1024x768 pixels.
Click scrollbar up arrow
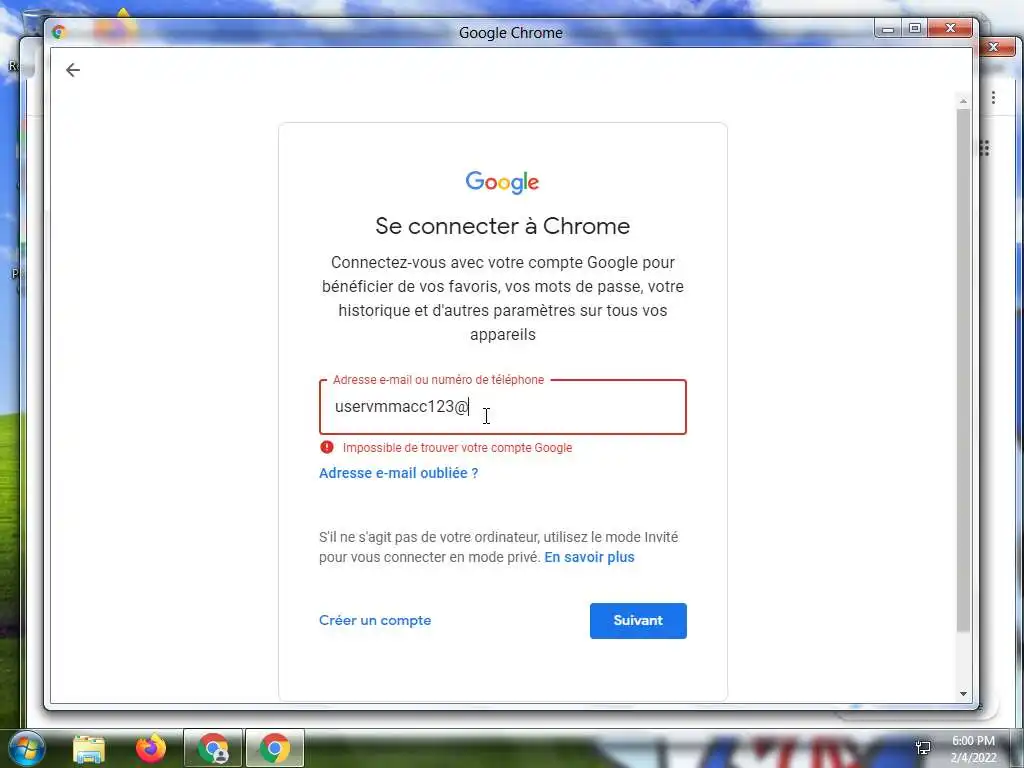[x=963, y=101]
